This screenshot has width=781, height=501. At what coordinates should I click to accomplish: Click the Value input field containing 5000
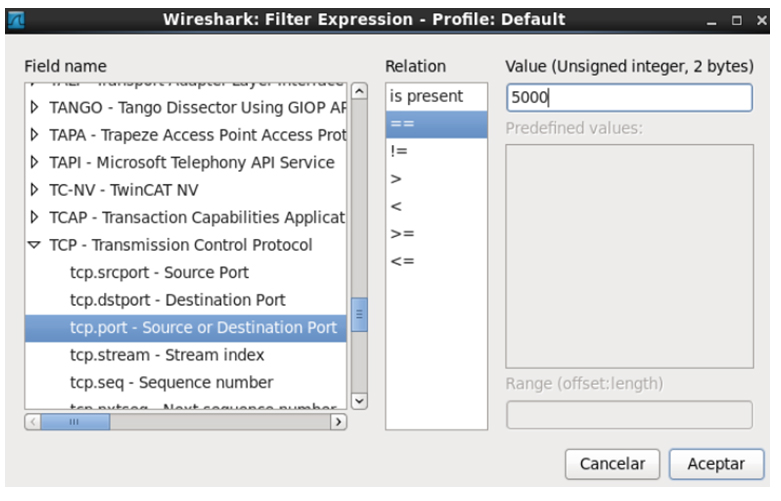[628, 98]
